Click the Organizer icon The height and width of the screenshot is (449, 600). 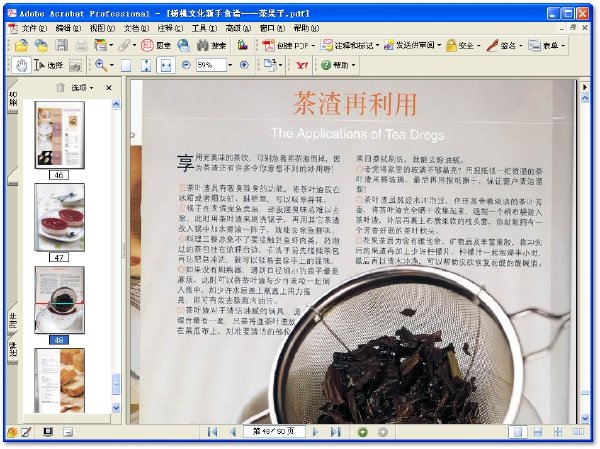coord(101,46)
